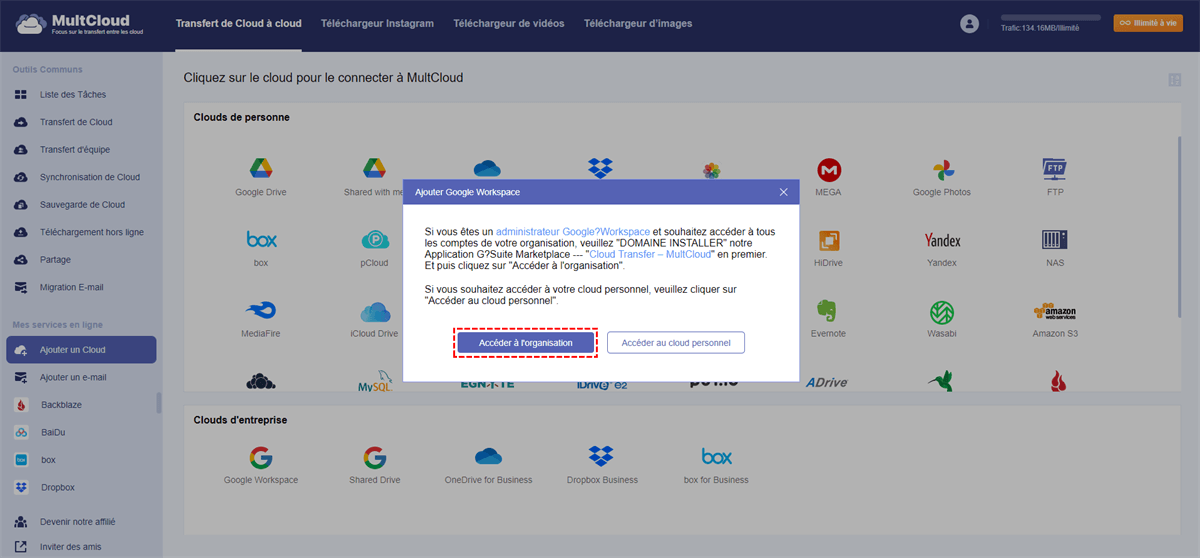This screenshot has height=558, width=1200.
Task: Click Accéder à l'organisation button
Action: tap(526, 342)
